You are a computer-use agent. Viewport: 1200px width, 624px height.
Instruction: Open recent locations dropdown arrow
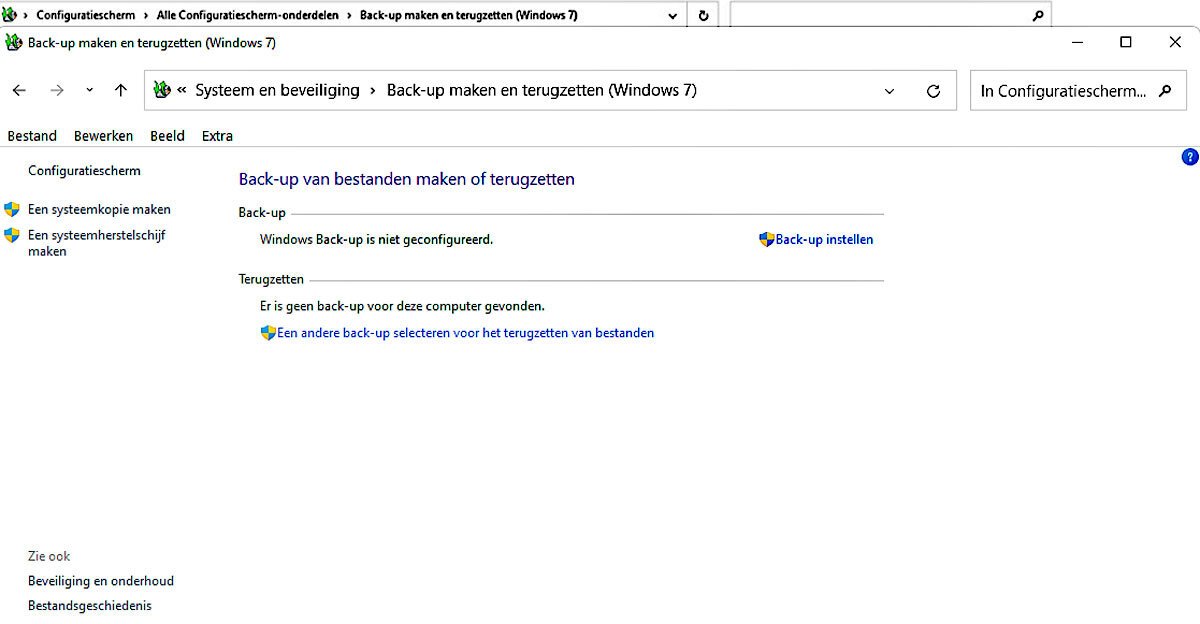click(89, 90)
